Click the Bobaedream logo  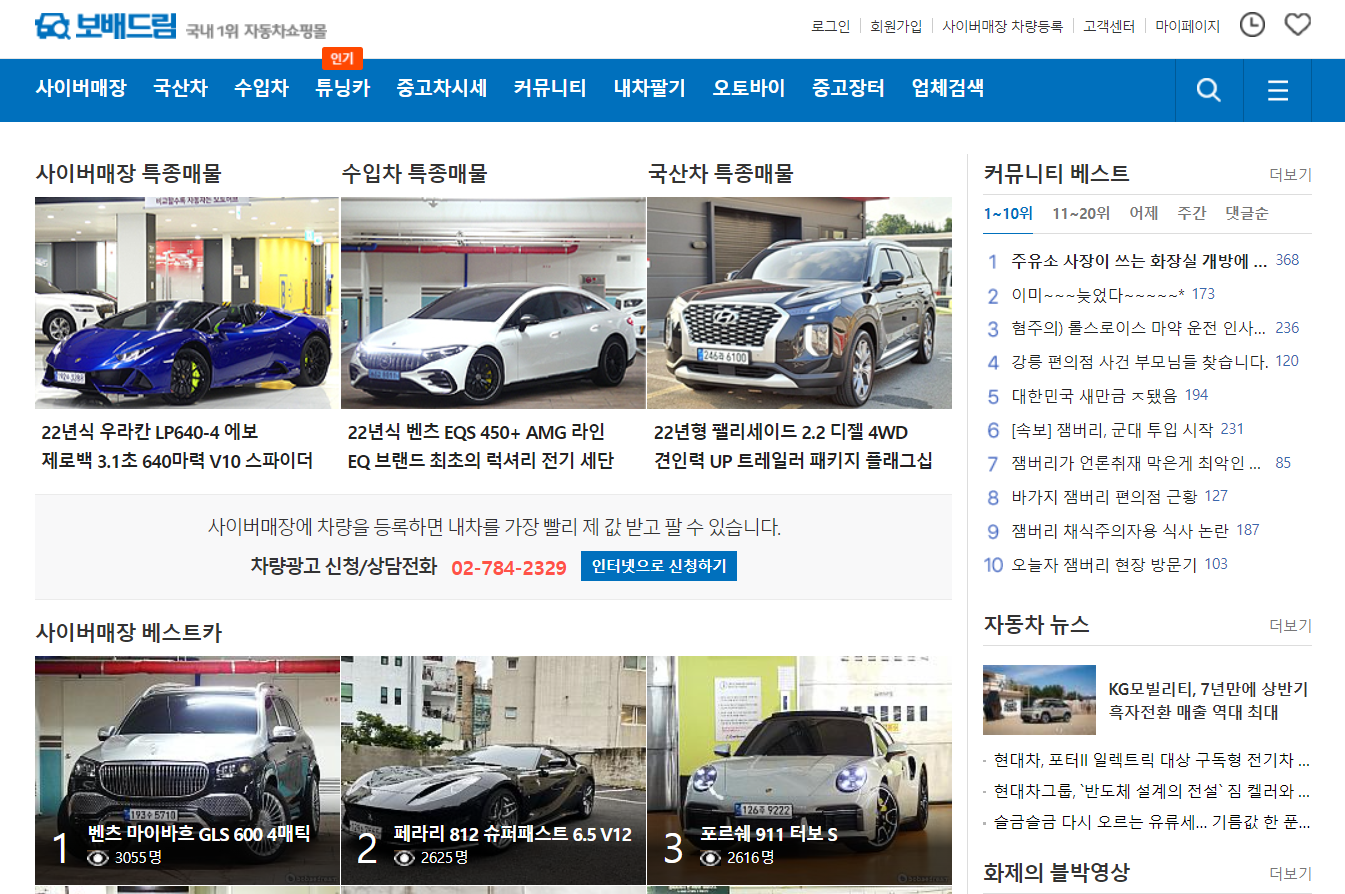tap(105, 27)
